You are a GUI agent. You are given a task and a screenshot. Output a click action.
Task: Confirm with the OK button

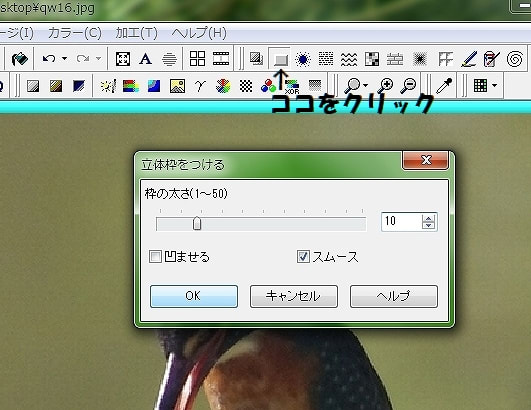click(x=194, y=296)
